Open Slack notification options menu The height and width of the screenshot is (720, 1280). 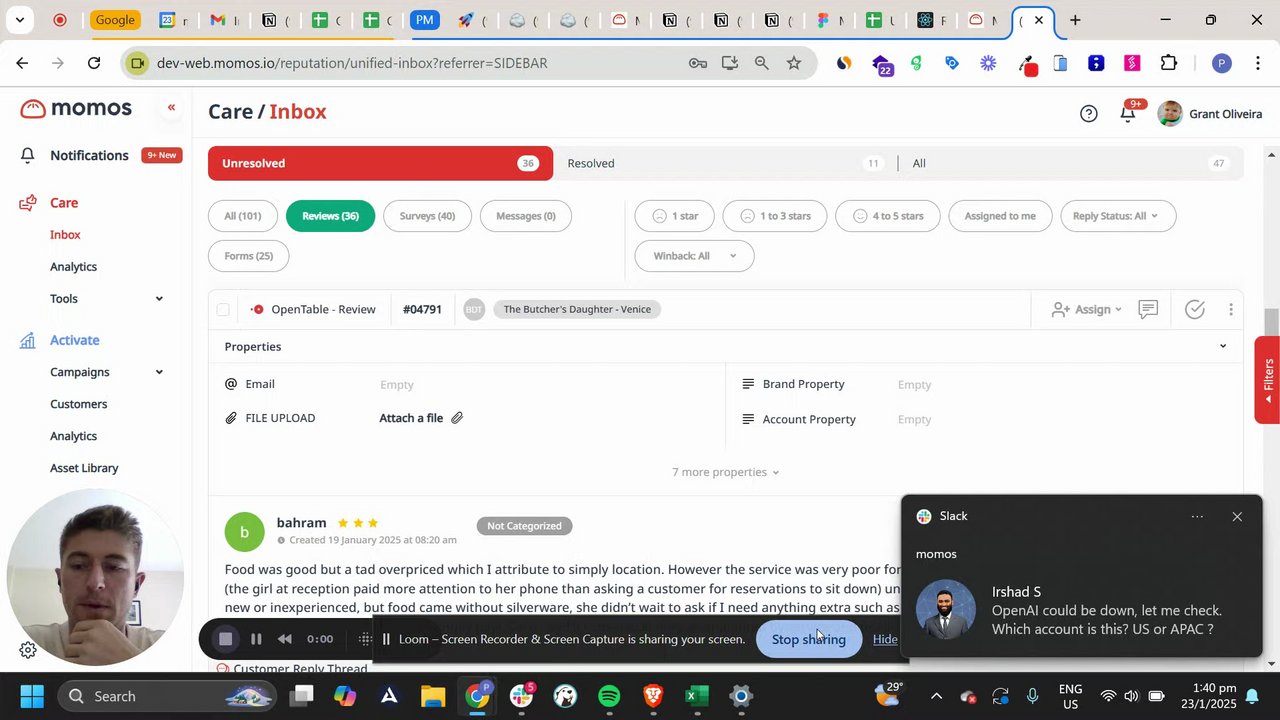click(1197, 517)
